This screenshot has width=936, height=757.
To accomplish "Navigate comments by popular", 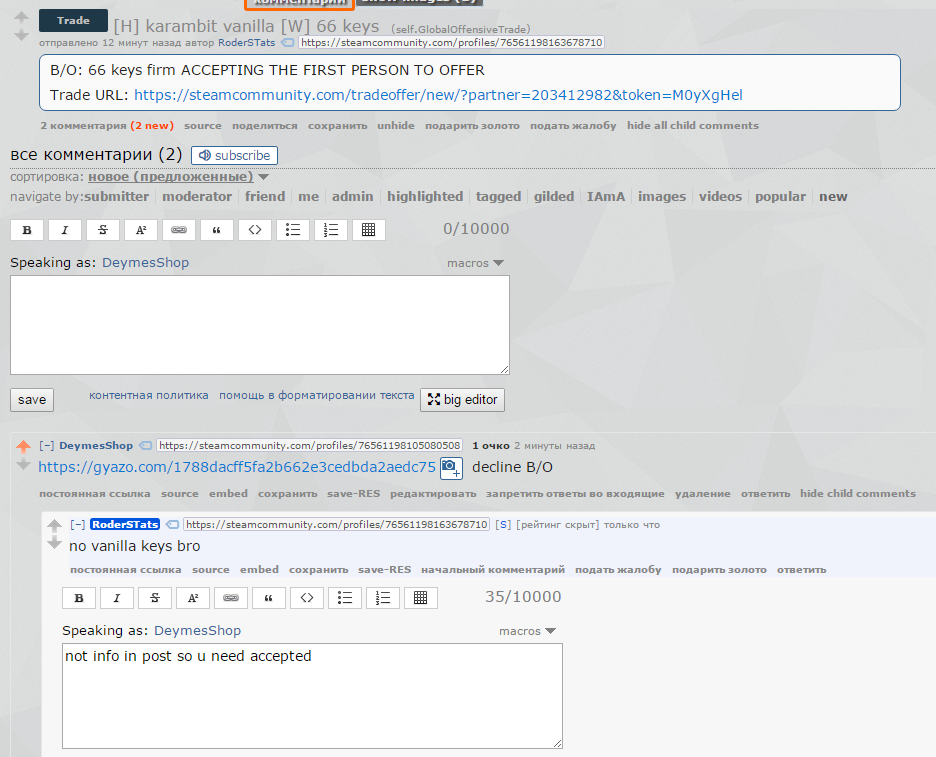I will 780,196.
